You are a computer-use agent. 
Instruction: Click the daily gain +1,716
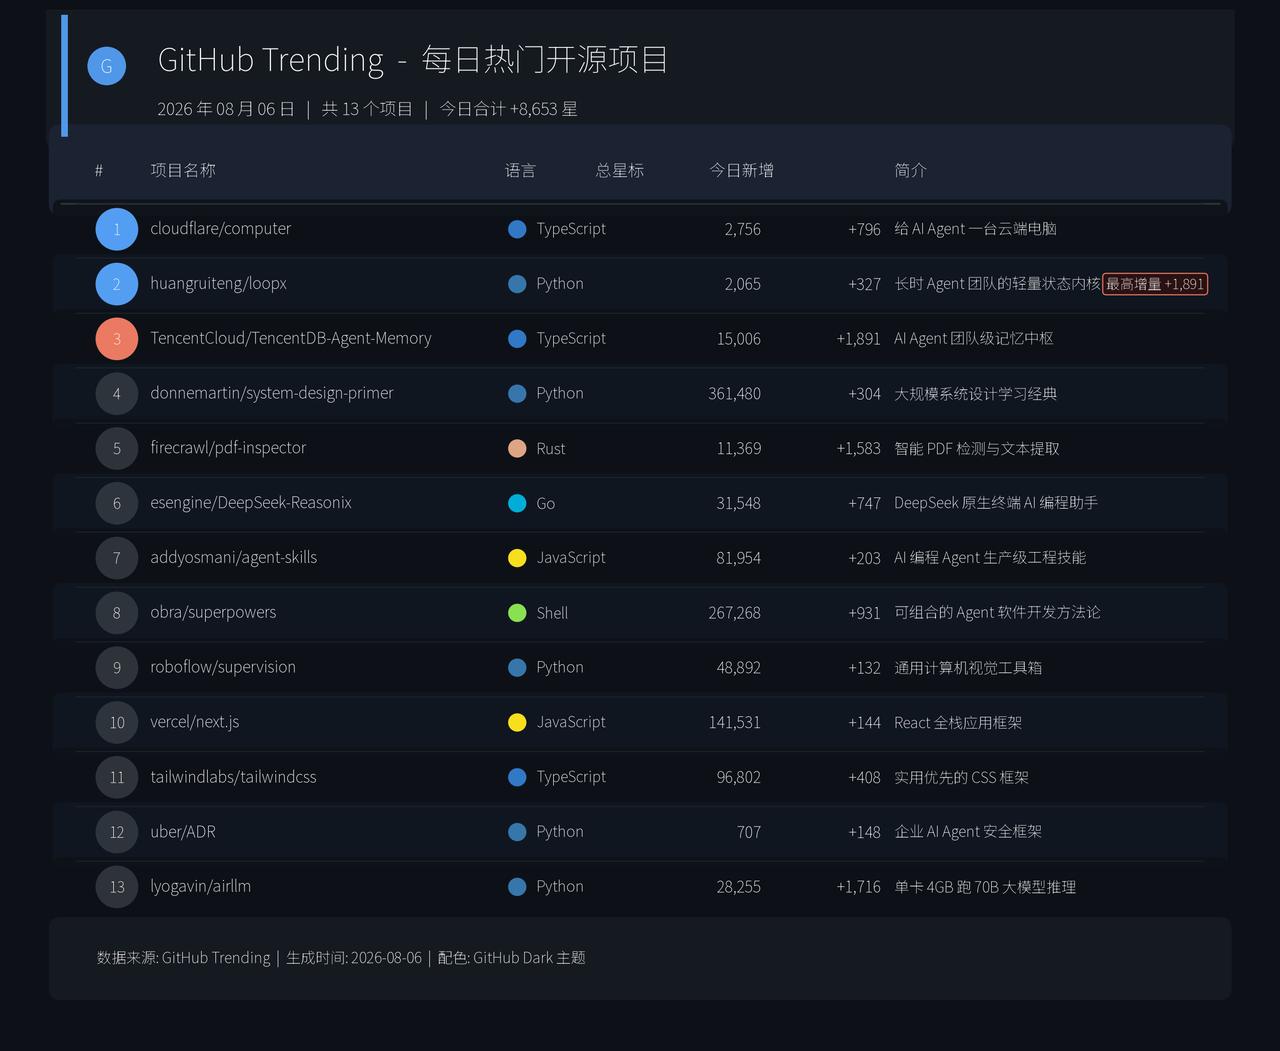(x=858, y=887)
